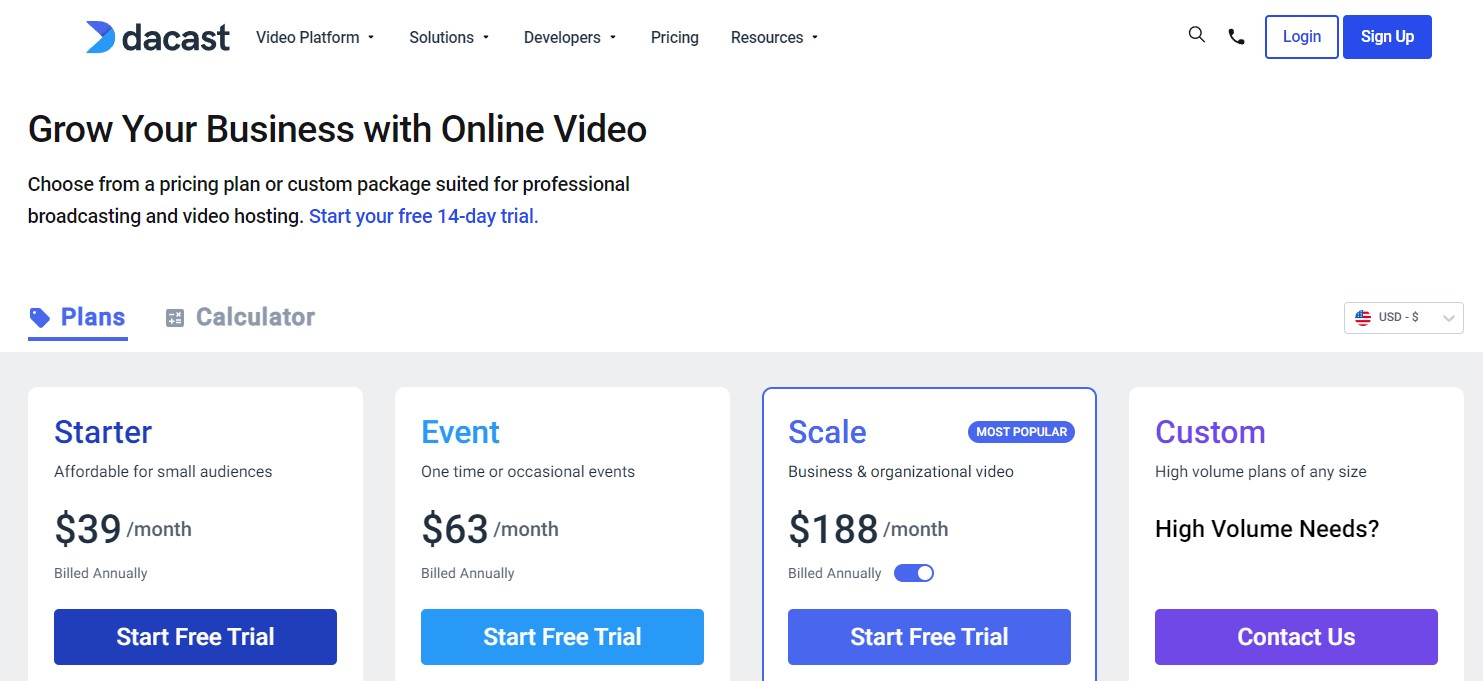Toggle Scale plan Billed Annually switch
The image size is (1483, 681).
(x=914, y=573)
